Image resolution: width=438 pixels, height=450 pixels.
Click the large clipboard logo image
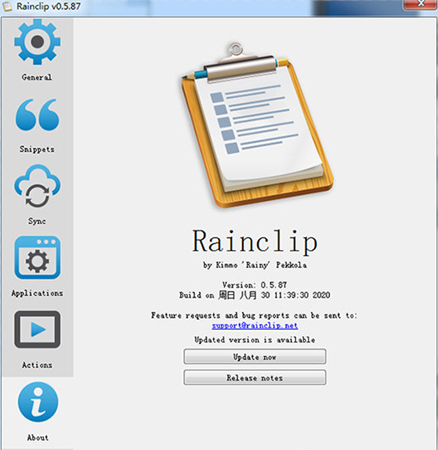point(257,125)
